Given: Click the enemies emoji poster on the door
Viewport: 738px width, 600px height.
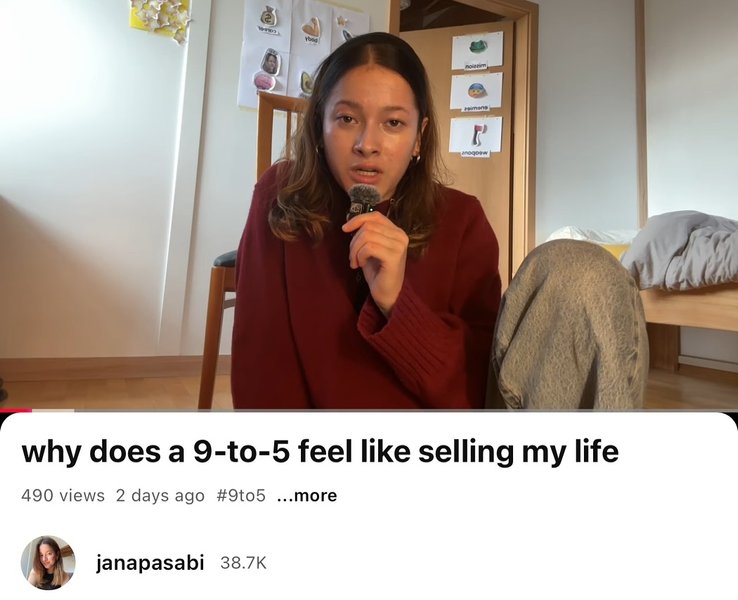Looking at the screenshot, I should pyautogui.click(x=476, y=92).
